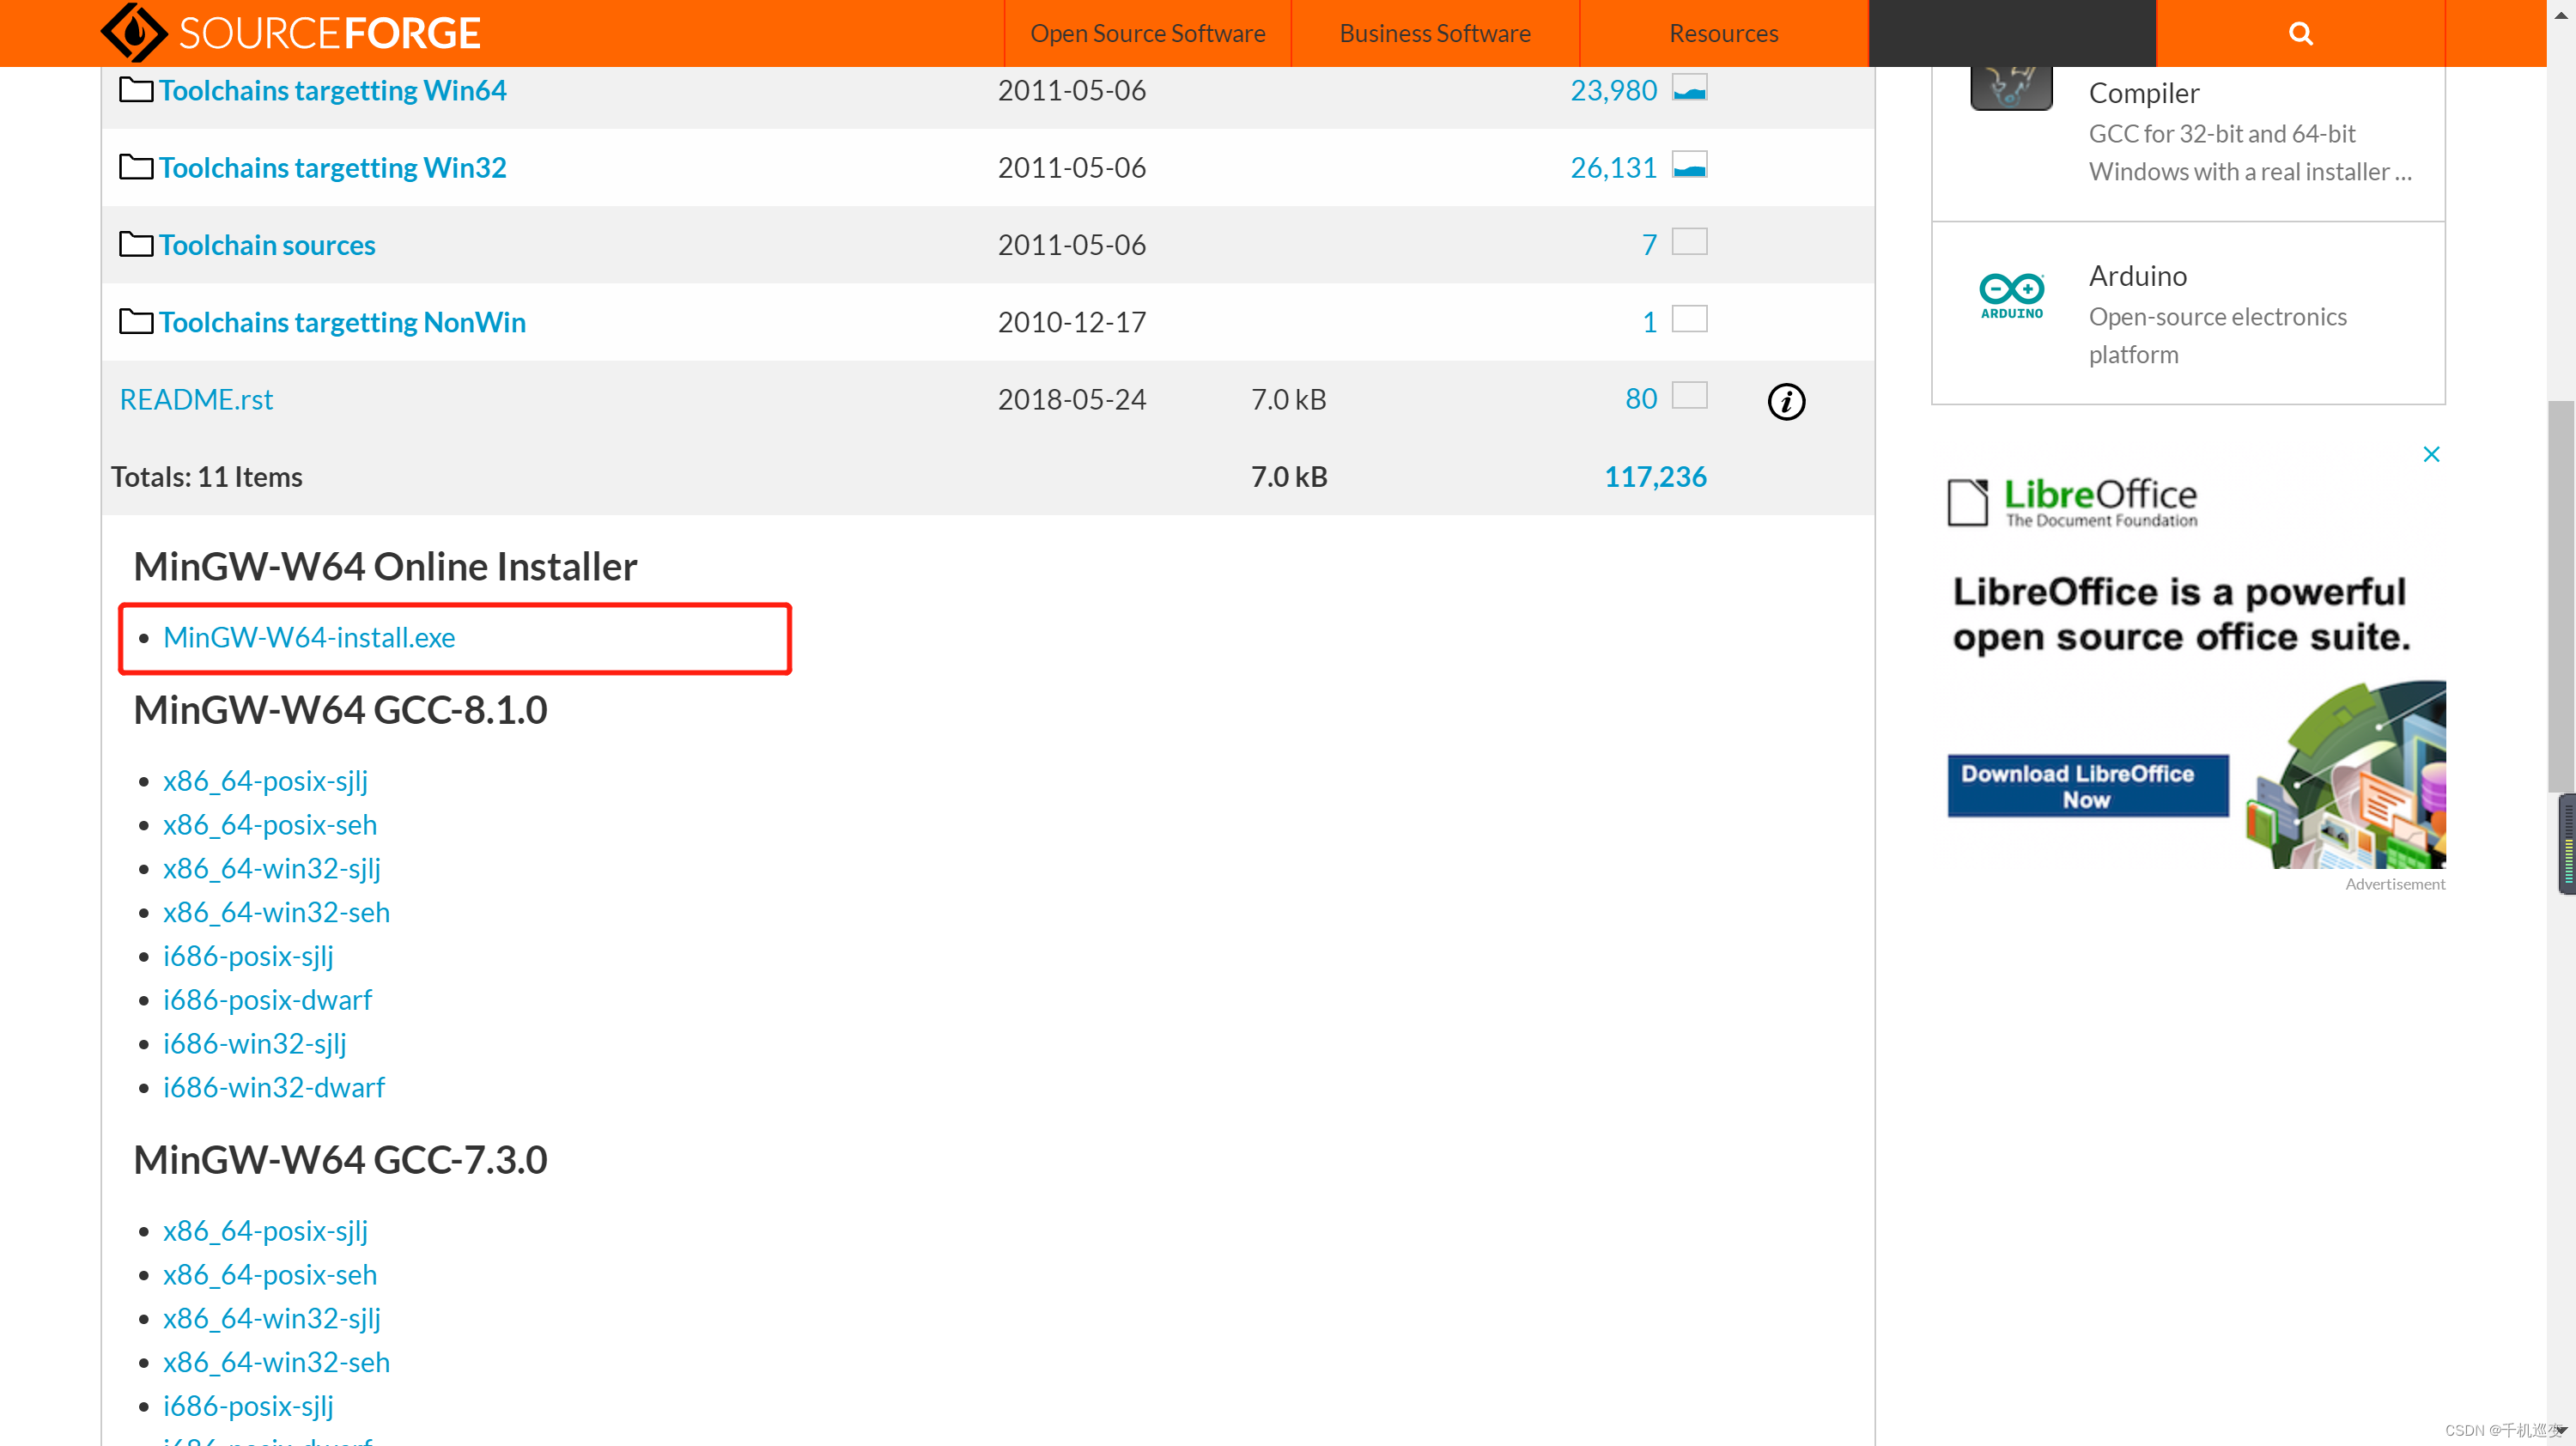Viewport: 2576px width, 1446px height.
Task: Click the MinGW-W64 GCC-8.1.0 heading
Action: click(x=340, y=710)
